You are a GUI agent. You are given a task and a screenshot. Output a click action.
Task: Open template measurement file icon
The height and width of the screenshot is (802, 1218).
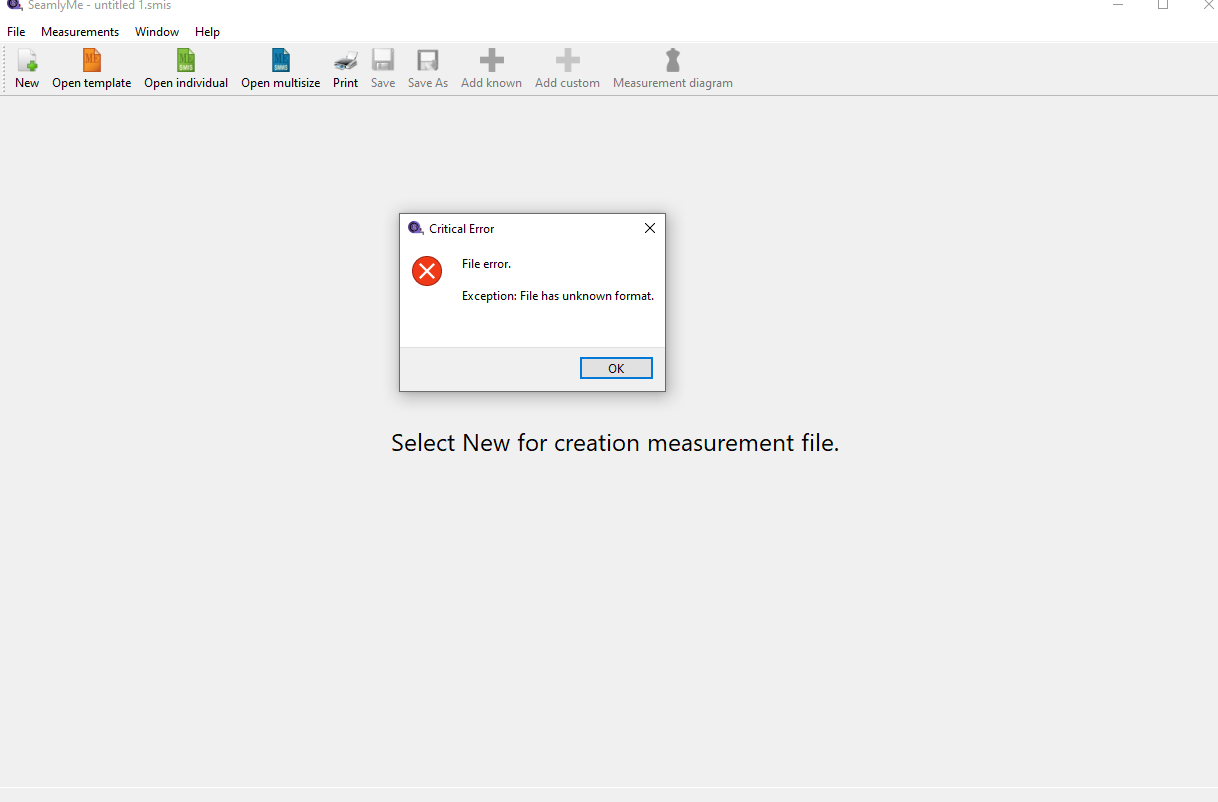92,61
